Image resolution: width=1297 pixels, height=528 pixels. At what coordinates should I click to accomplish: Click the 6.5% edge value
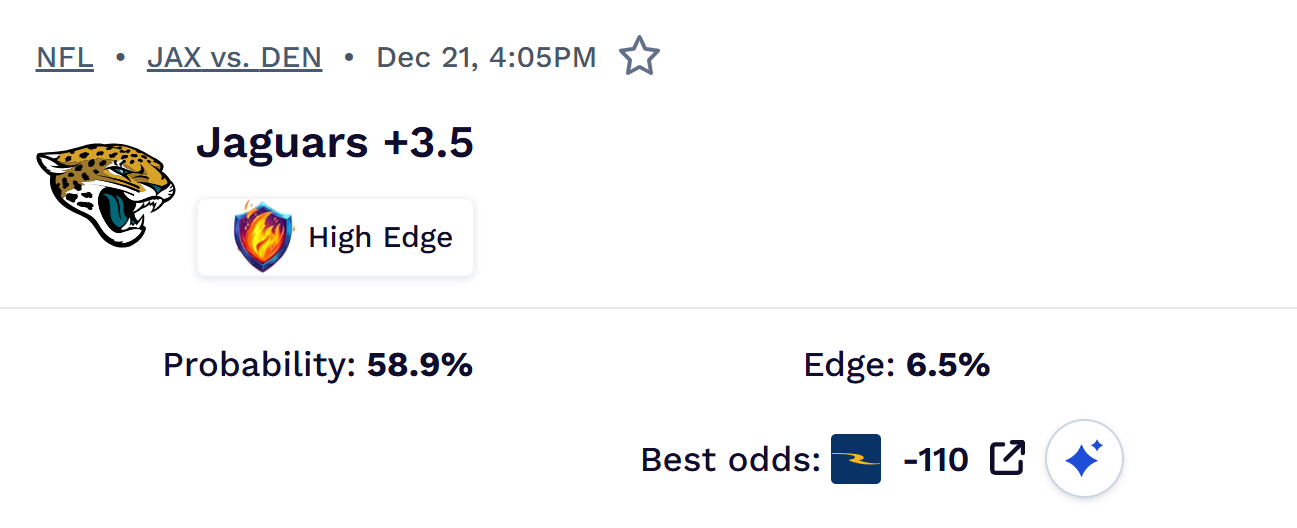948,366
